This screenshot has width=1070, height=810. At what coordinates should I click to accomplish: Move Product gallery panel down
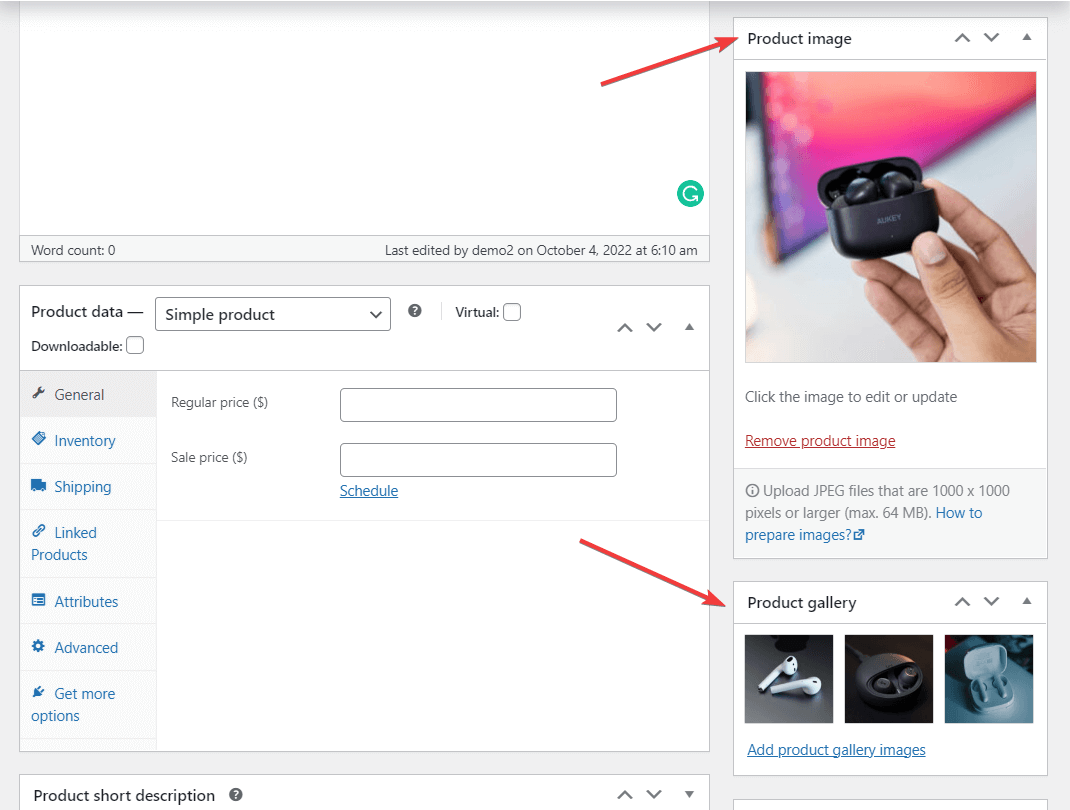pos(992,602)
